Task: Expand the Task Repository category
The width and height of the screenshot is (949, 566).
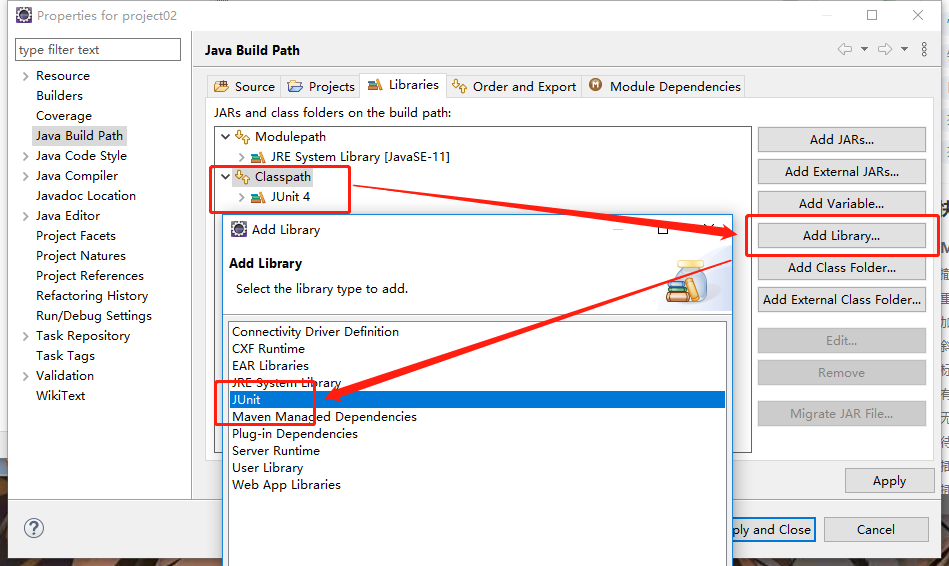Action: pos(25,336)
